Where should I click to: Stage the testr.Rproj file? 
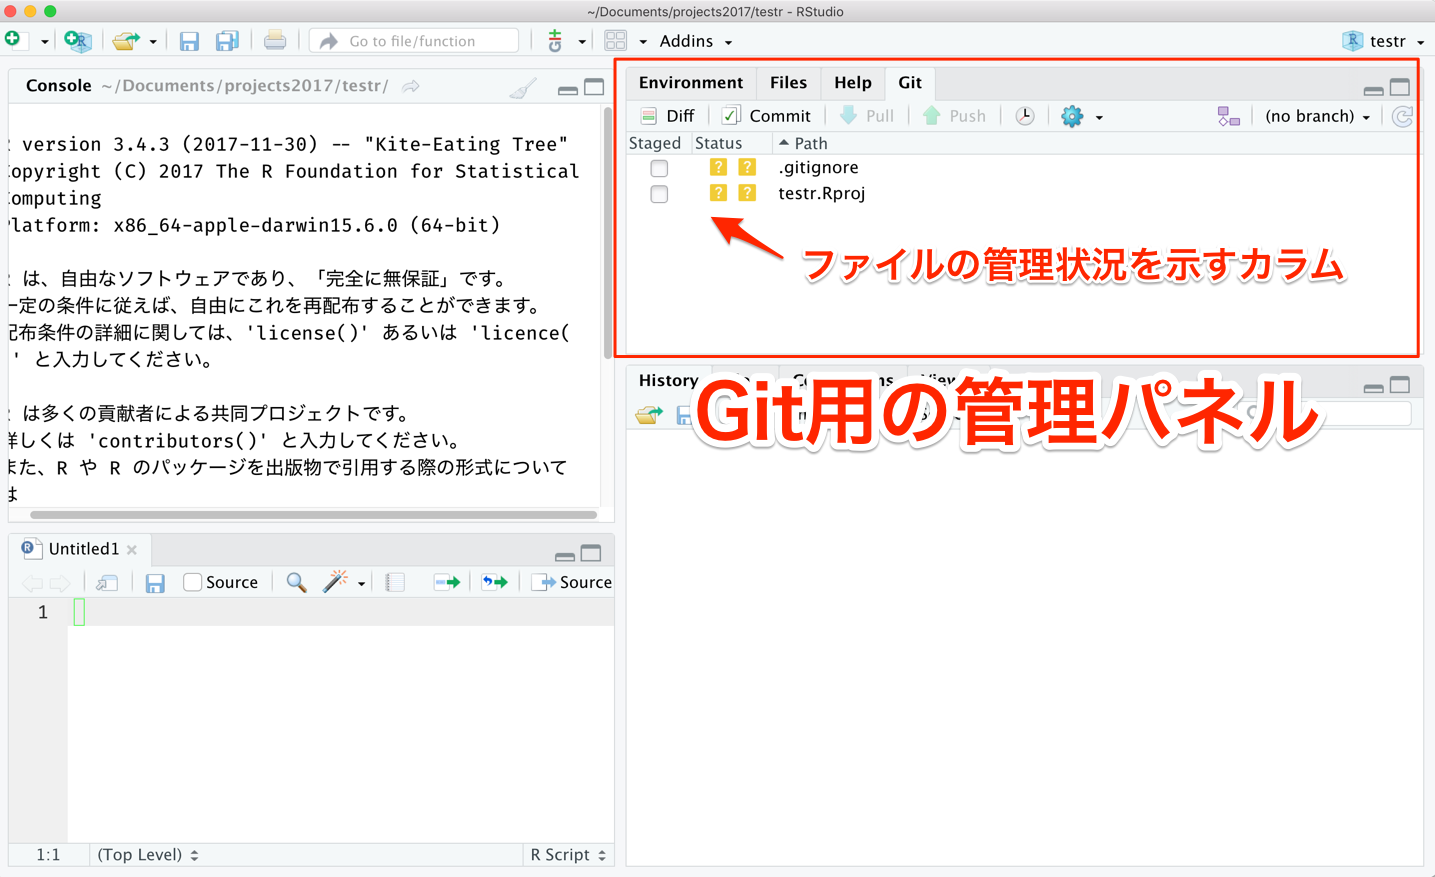point(659,194)
